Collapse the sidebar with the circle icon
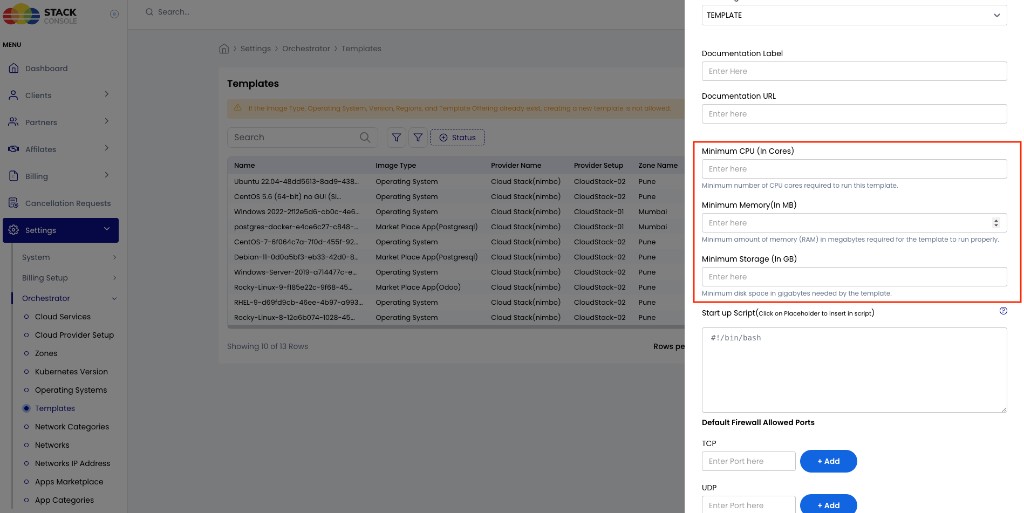 point(114,14)
